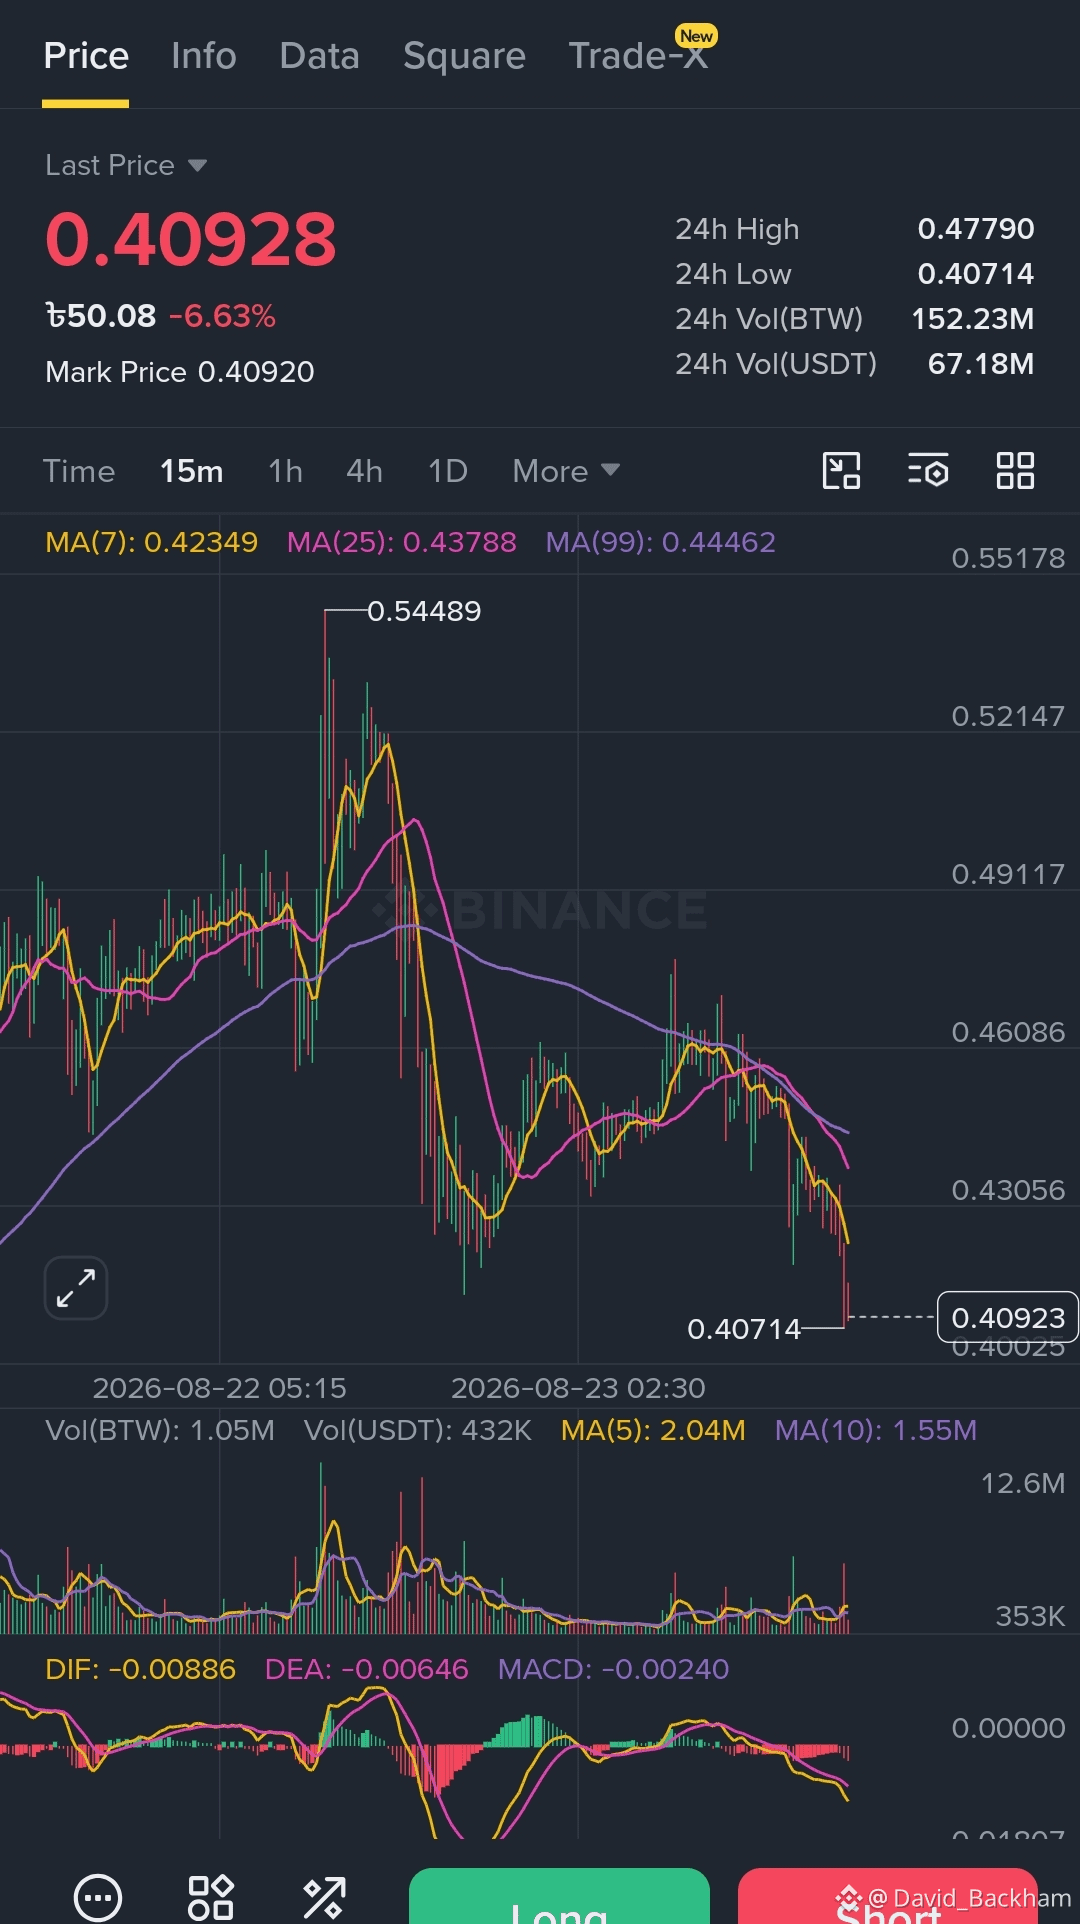Screen dimensions: 1080x1924
Task: Tap the Vol(BTW): 1.05M label
Action: [x=160, y=1430]
